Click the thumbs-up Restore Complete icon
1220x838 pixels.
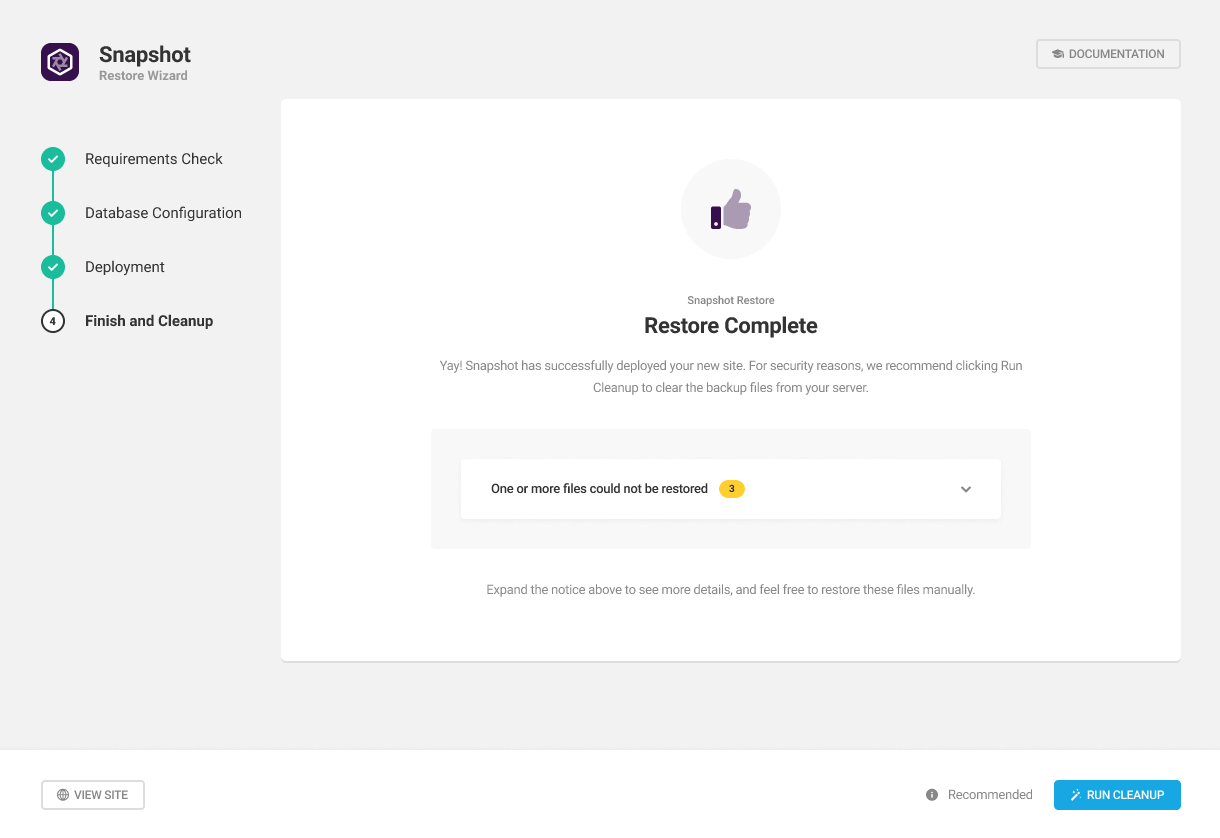(x=731, y=209)
